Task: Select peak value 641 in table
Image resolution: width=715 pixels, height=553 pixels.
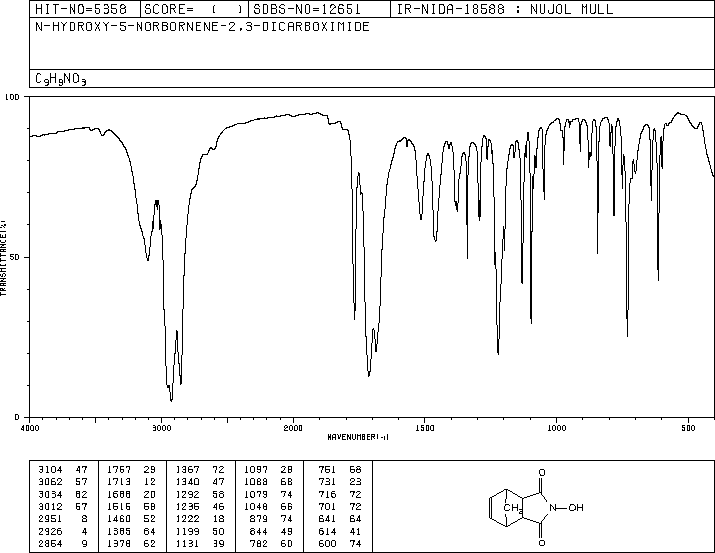Action: tap(327, 519)
